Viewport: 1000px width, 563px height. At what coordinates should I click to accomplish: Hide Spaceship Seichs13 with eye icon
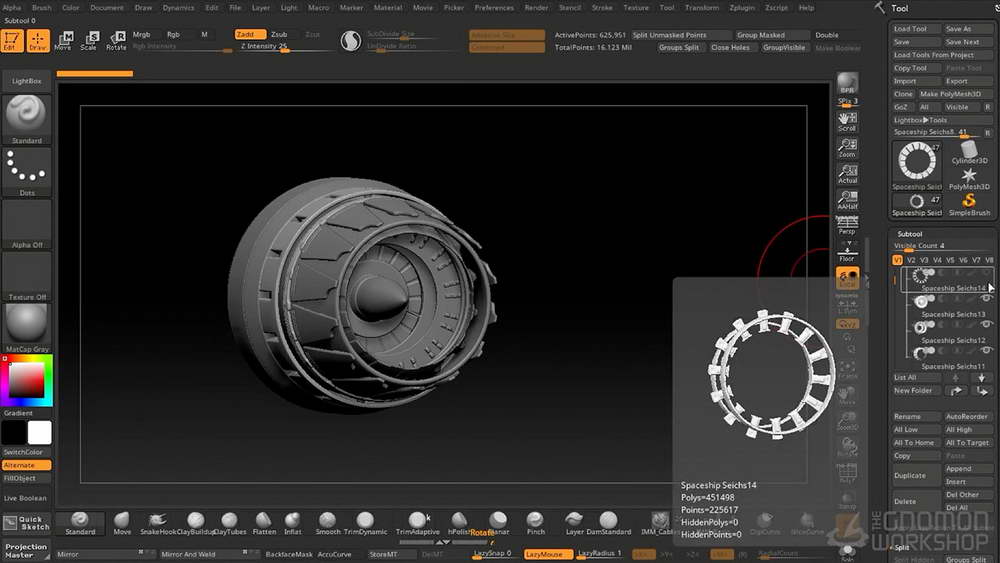tap(986, 298)
